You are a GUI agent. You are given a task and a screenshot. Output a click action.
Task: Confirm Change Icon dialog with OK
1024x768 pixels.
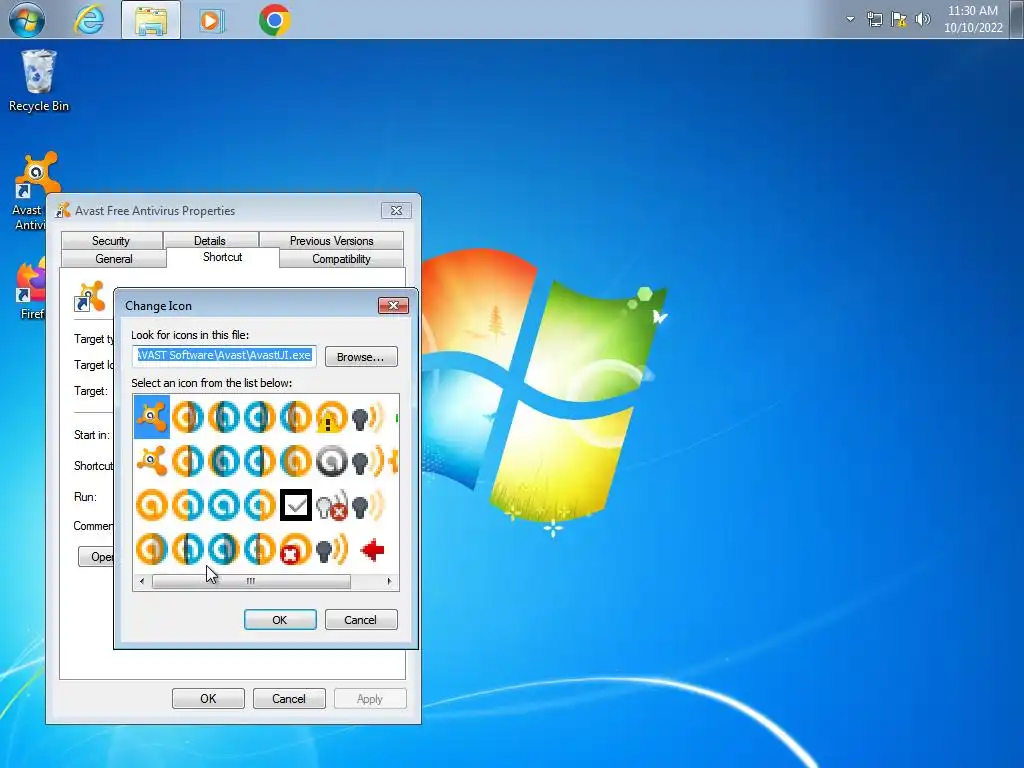[280, 620]
